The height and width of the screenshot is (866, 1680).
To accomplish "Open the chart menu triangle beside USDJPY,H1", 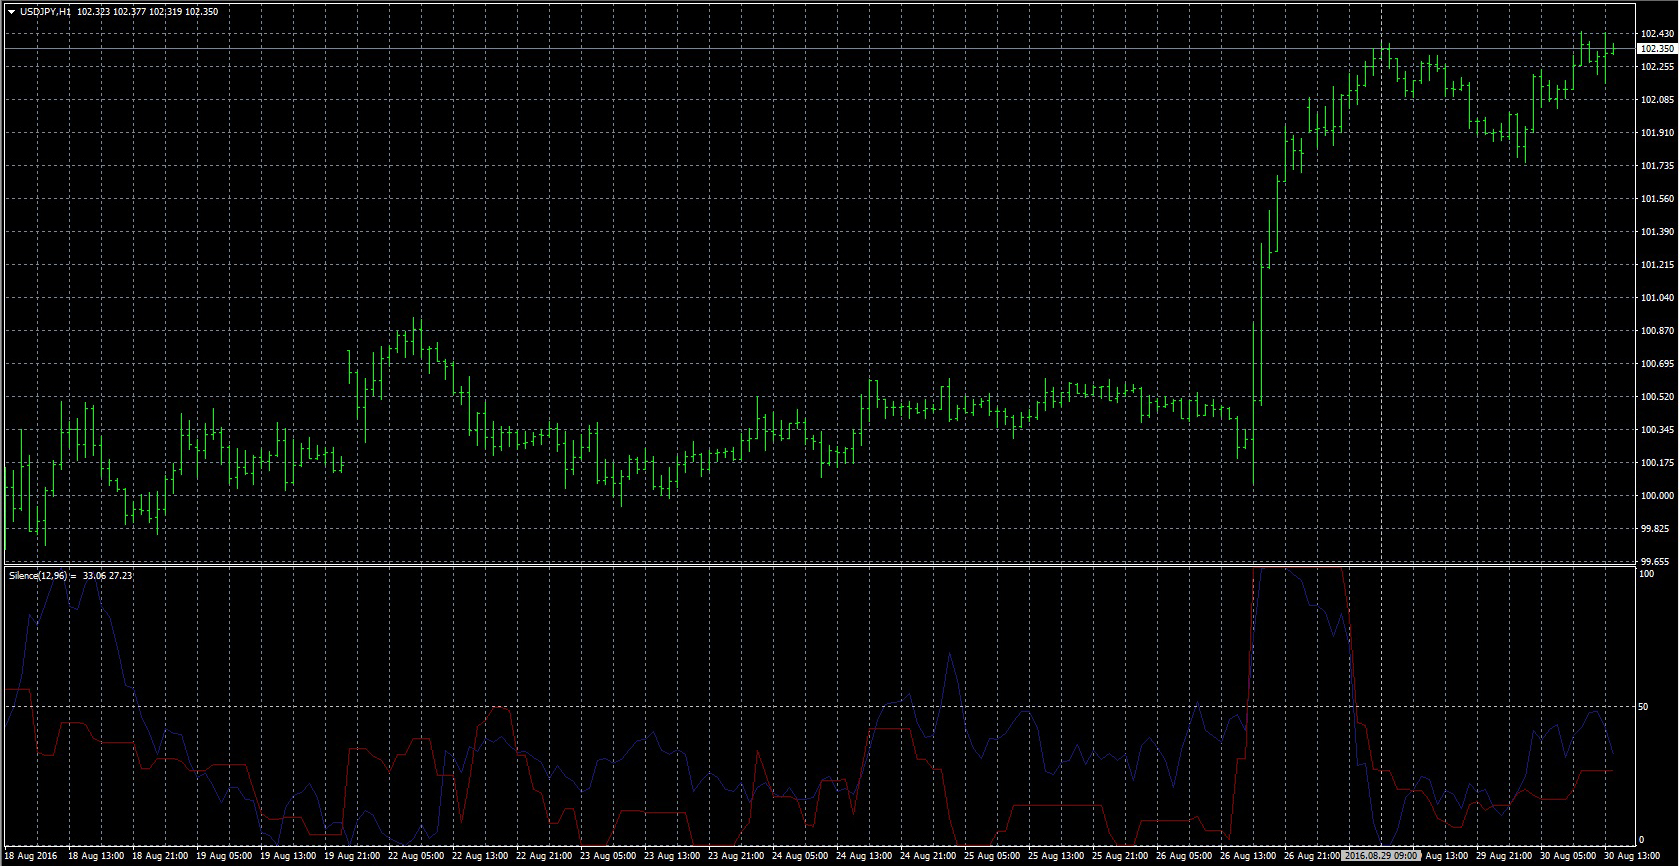I will [10, 12].
